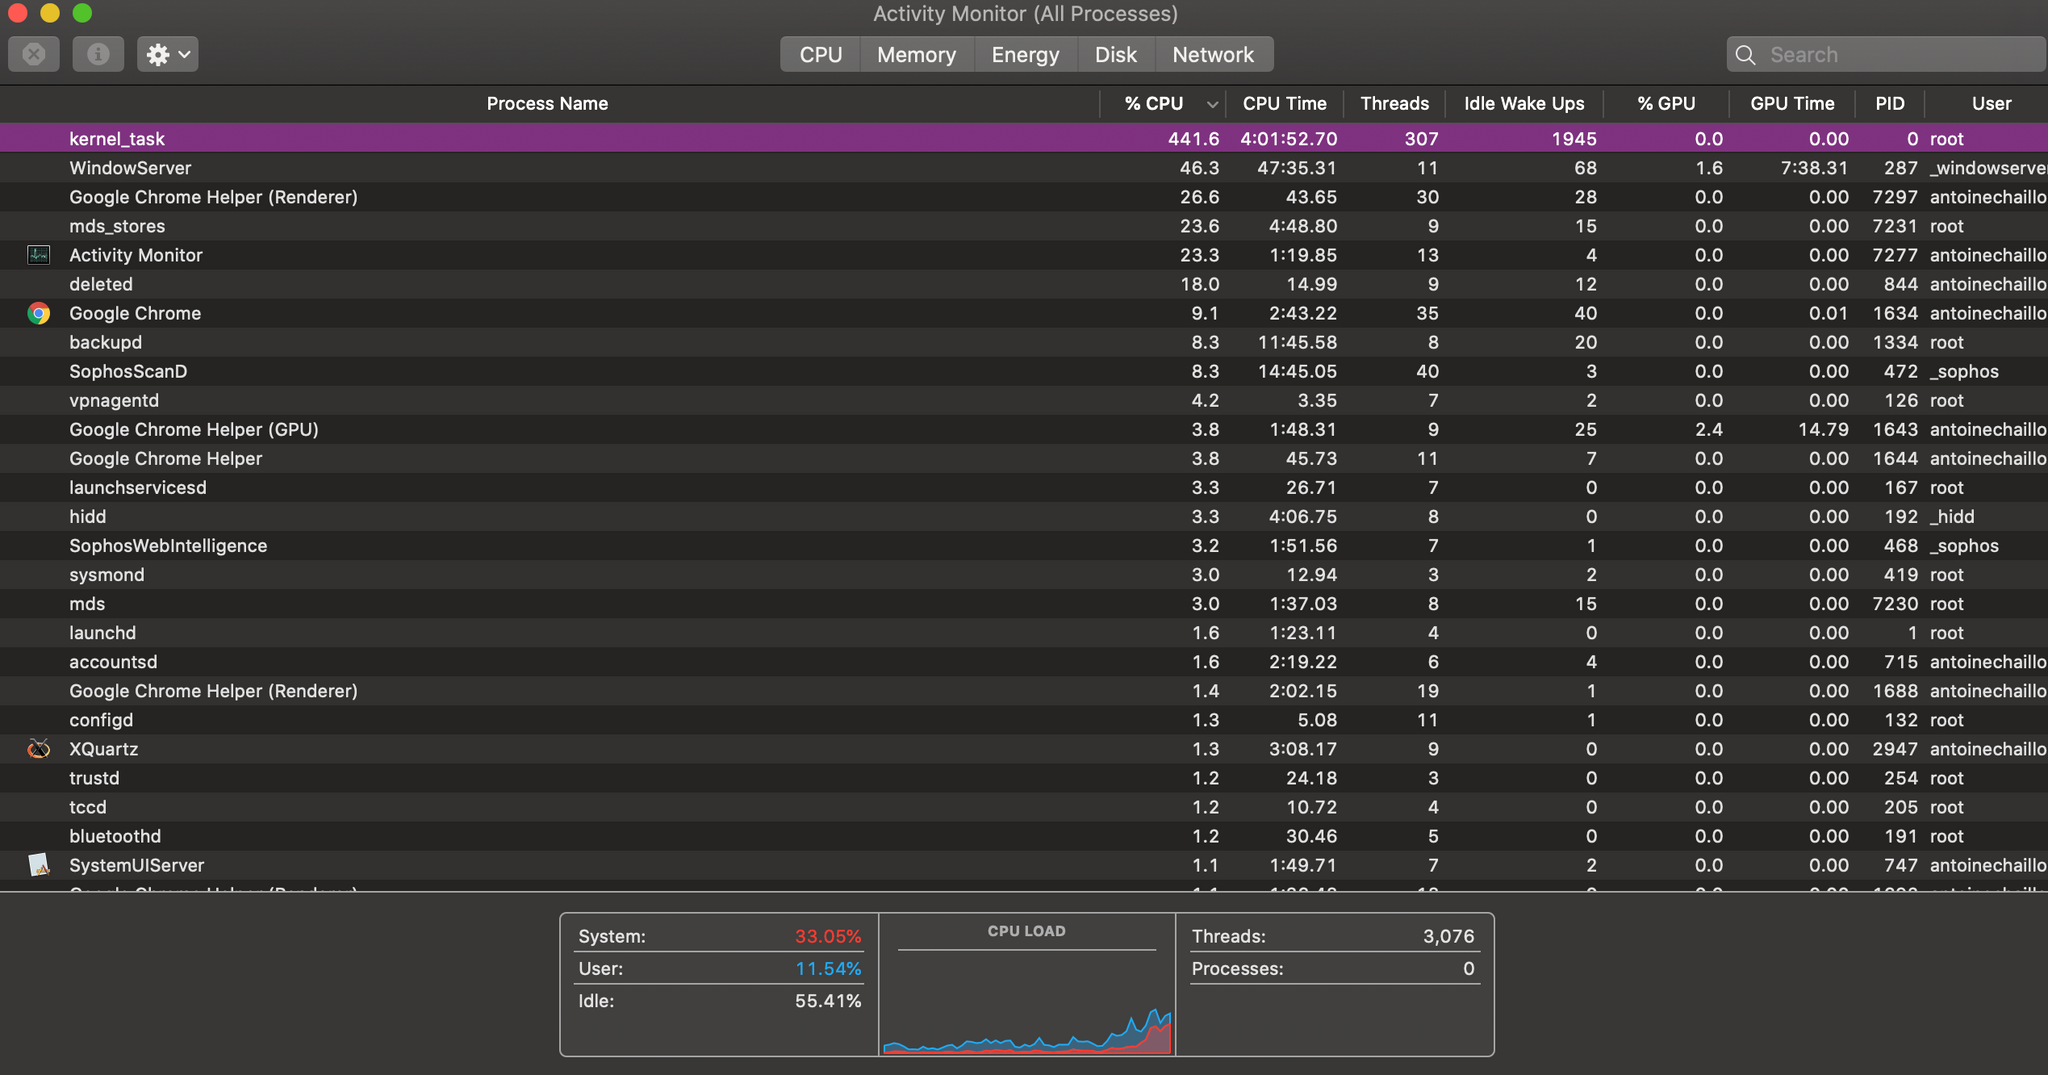
Task: Select the launchservicesd process row
Action: coord(1024,487)
